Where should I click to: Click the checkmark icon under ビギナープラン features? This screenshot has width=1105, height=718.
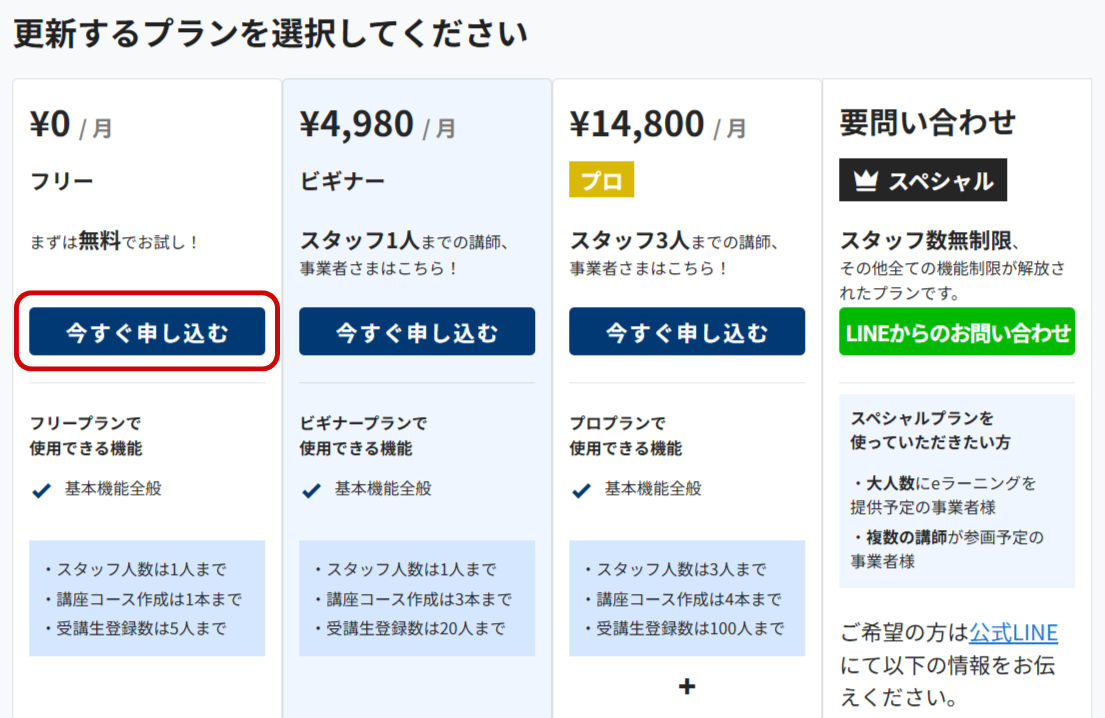pos(312,490)
